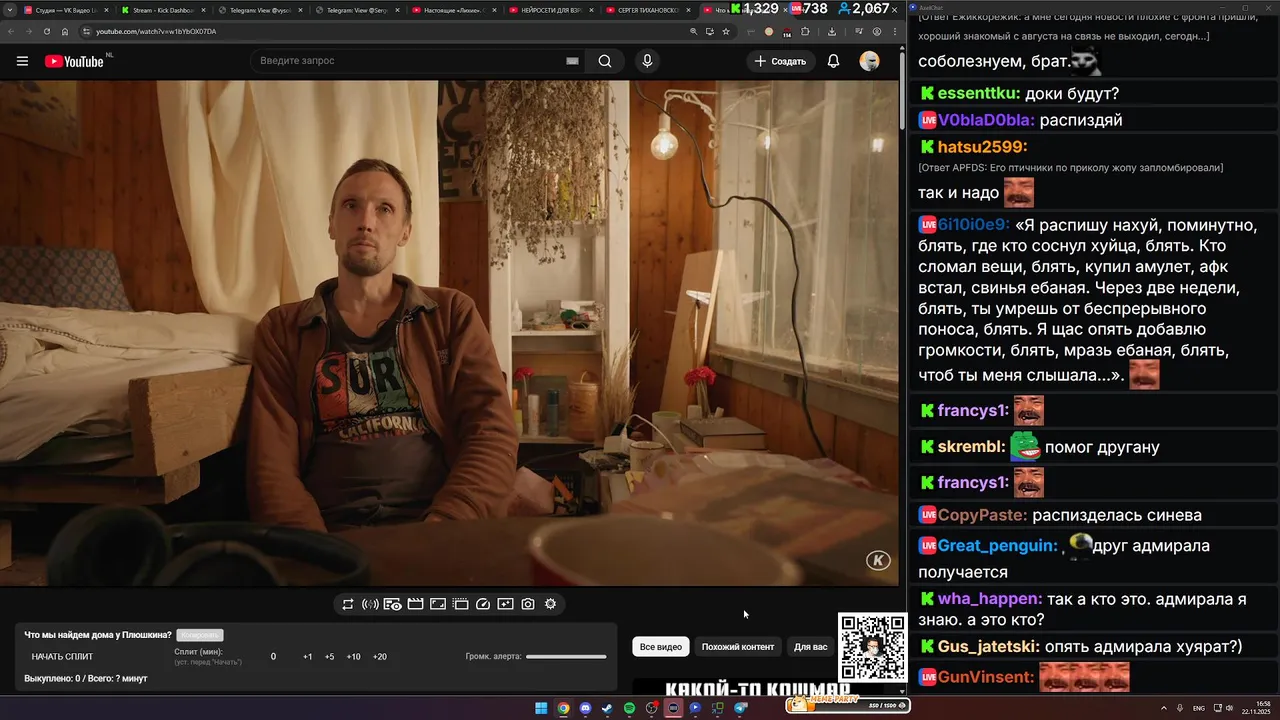Click НАЧАТЬ СПЛИТ button
1280x720 pixels.
(62, 657)
